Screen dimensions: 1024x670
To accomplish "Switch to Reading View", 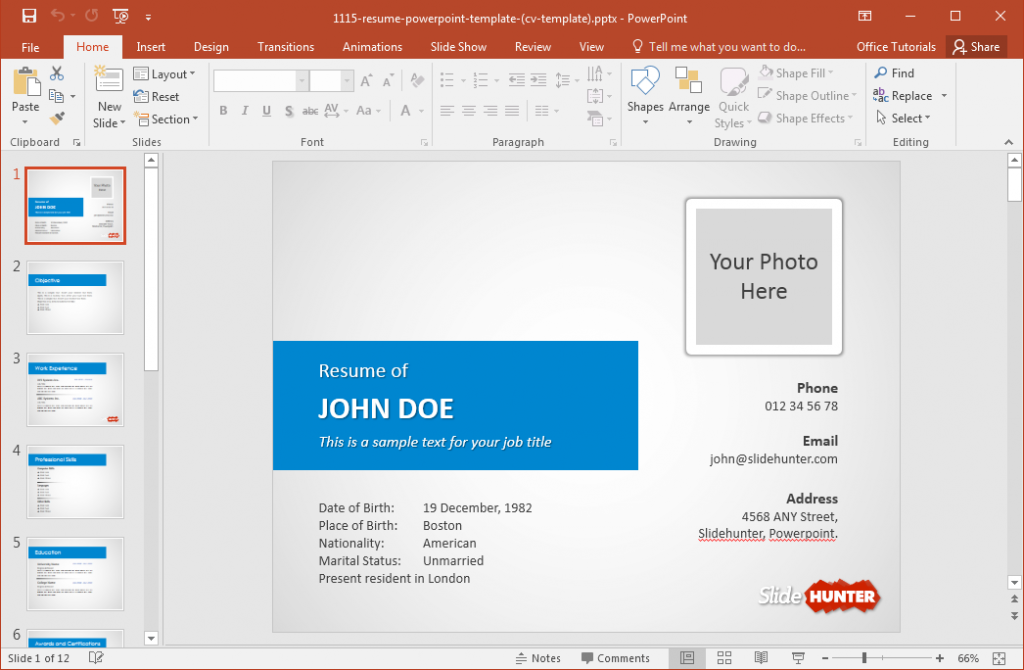I will point(761,658).
